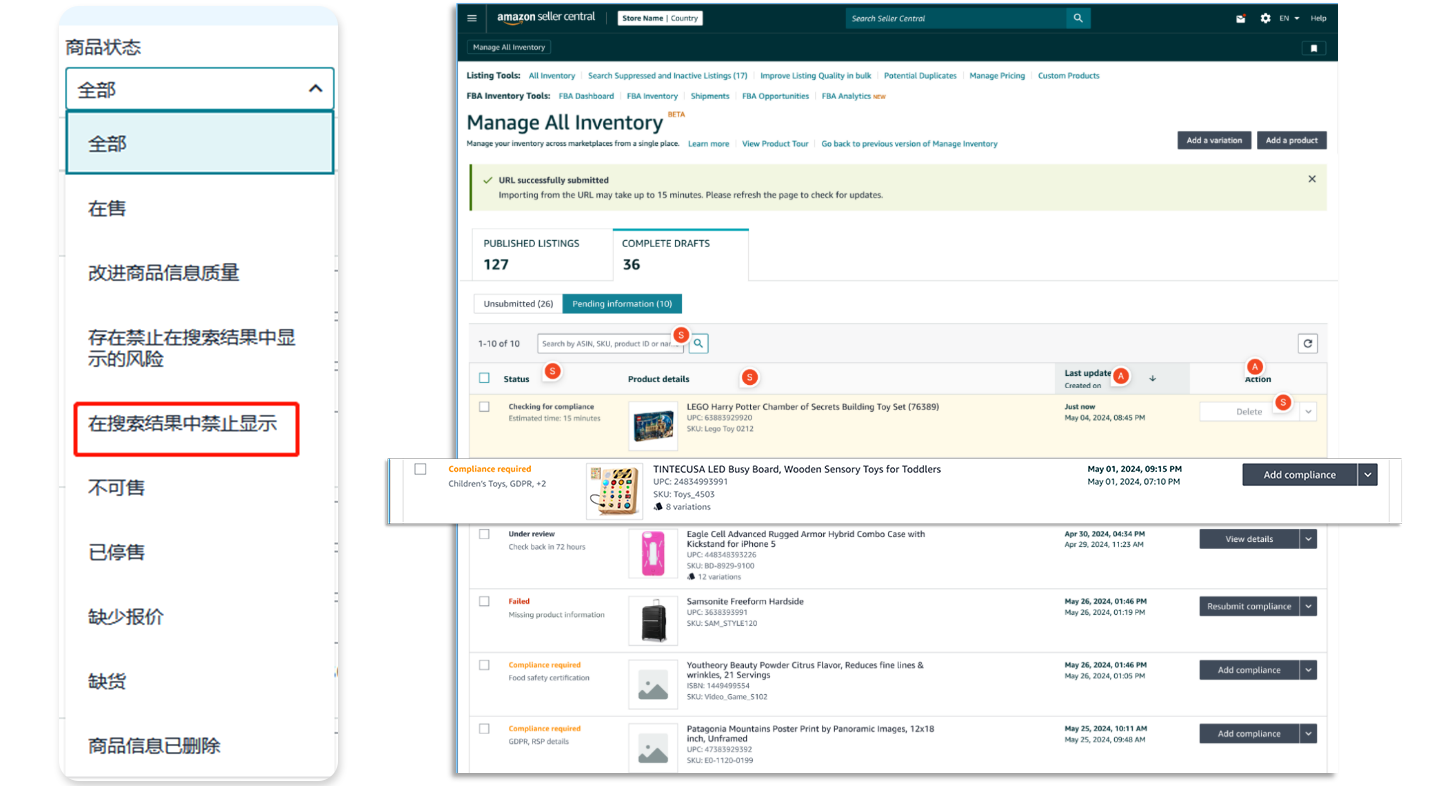
Task: Open the settings gear icon
Action: click(x=1265, y=18)
